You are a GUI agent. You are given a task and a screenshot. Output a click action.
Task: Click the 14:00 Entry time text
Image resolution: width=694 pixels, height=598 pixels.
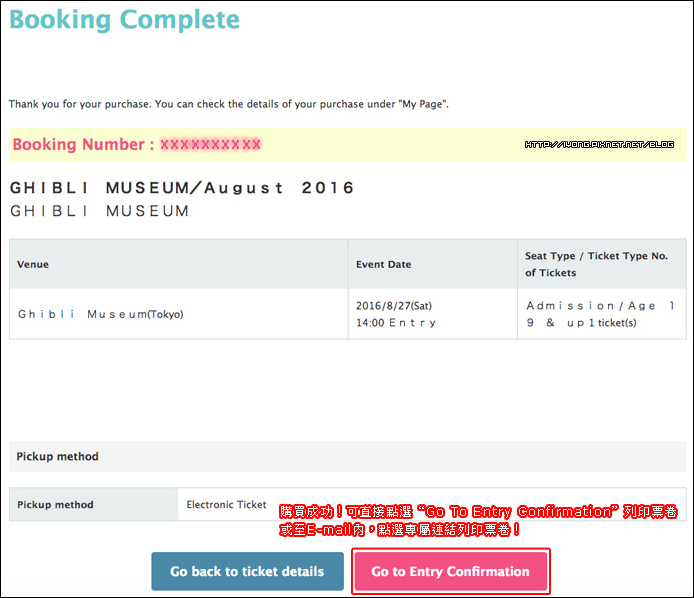[x=396, y=323]
